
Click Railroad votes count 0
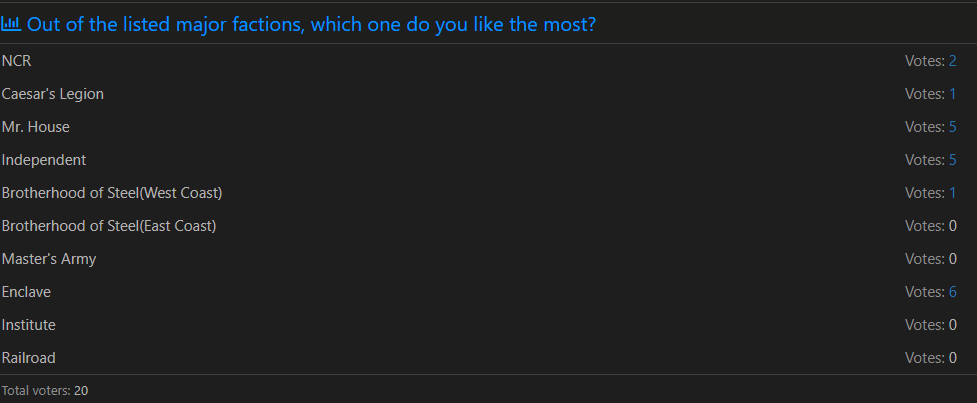pyautogui.click(x=952, y=358)
